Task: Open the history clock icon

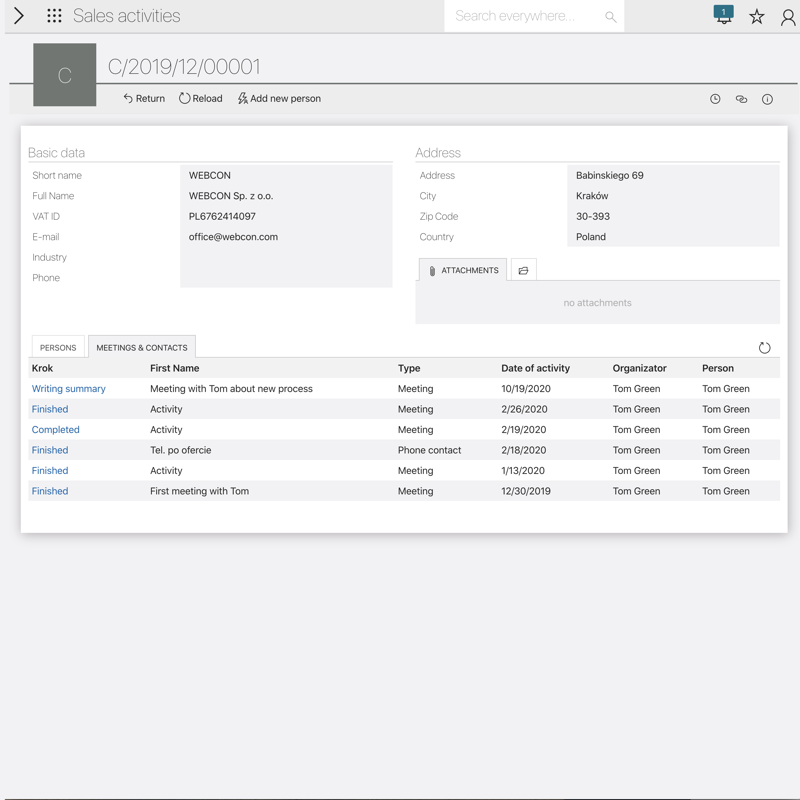Action: pos(715,99)
